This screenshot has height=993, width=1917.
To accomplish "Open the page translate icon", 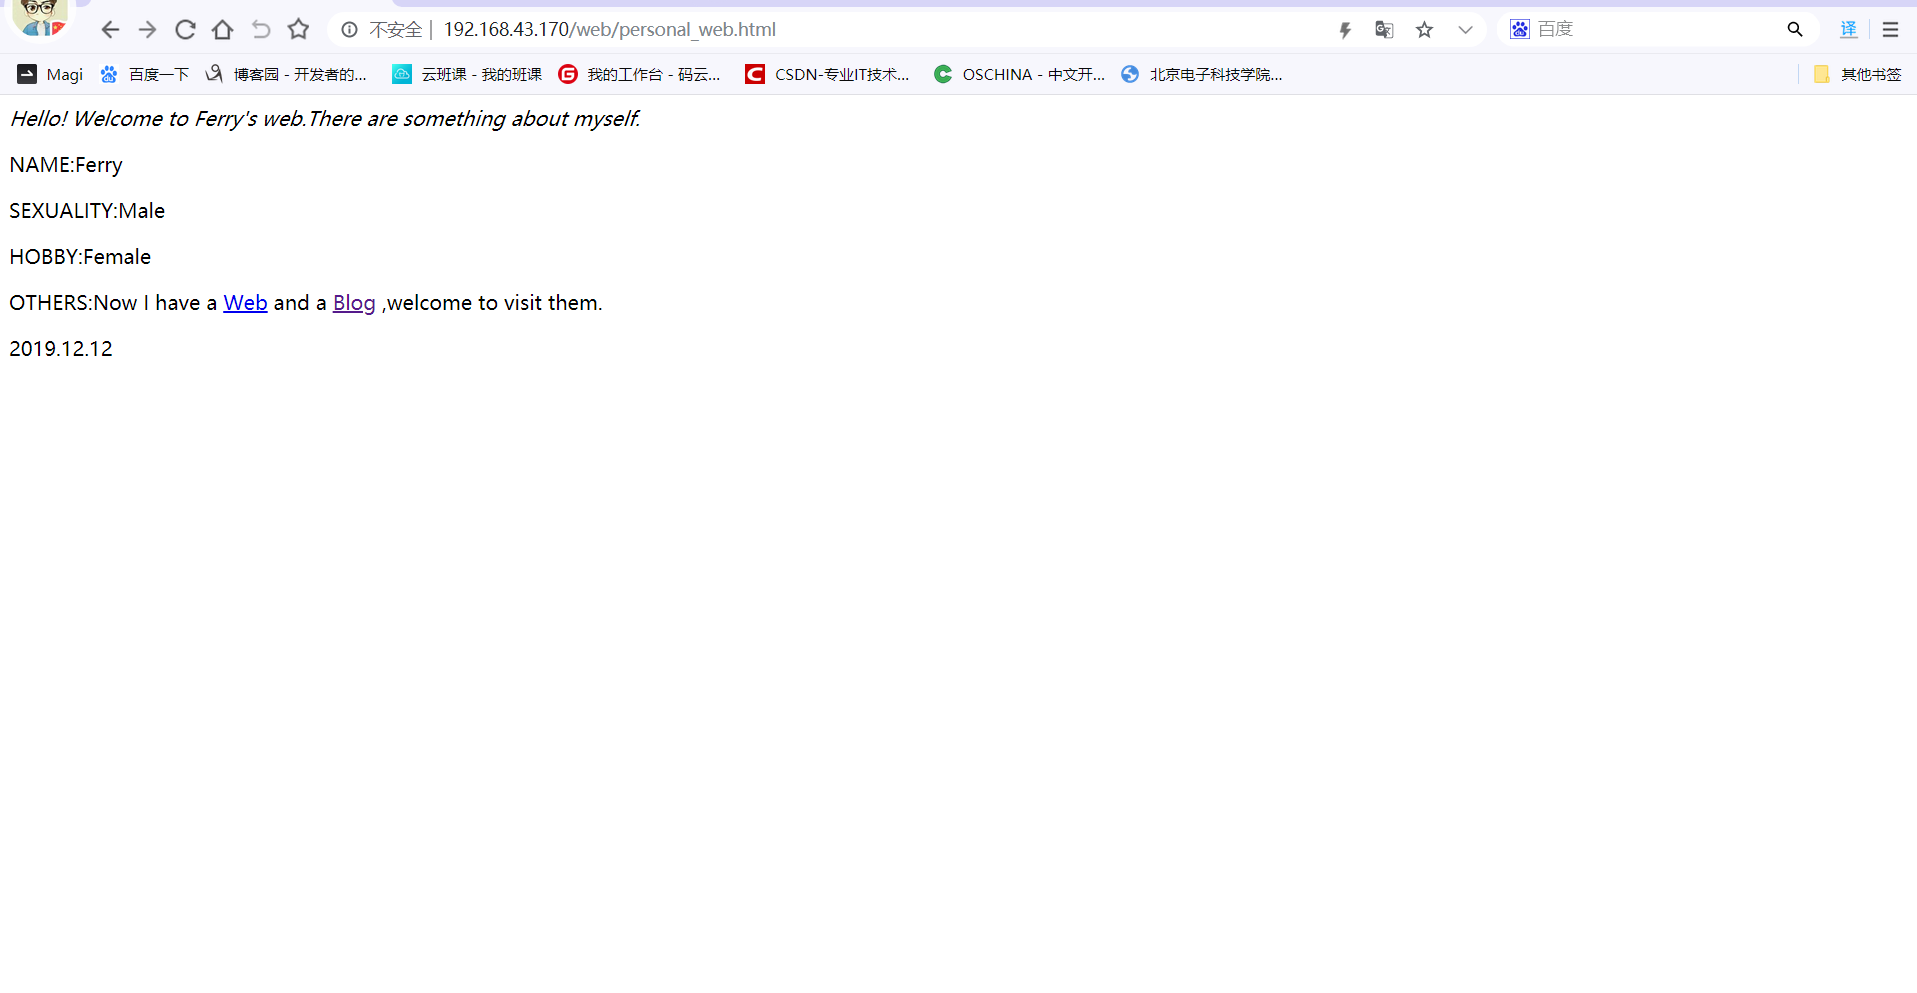I will point(1384,30).
